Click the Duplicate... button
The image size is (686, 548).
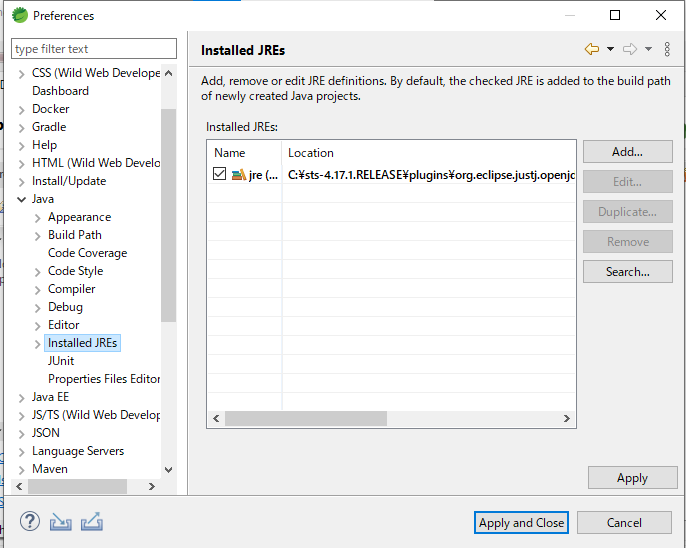tap(627, 212)
